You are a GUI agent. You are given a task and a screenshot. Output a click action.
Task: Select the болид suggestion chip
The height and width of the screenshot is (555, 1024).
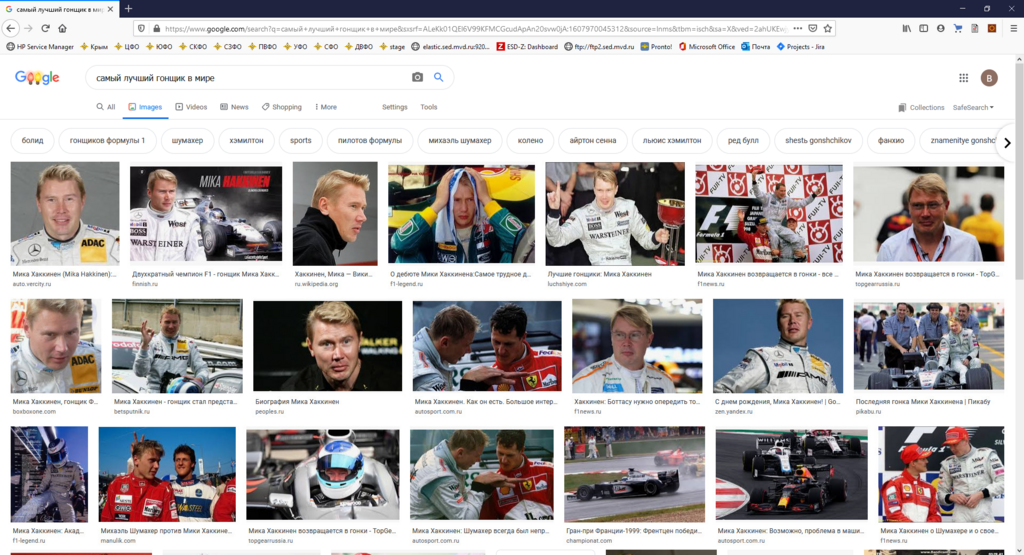point(33,140)
